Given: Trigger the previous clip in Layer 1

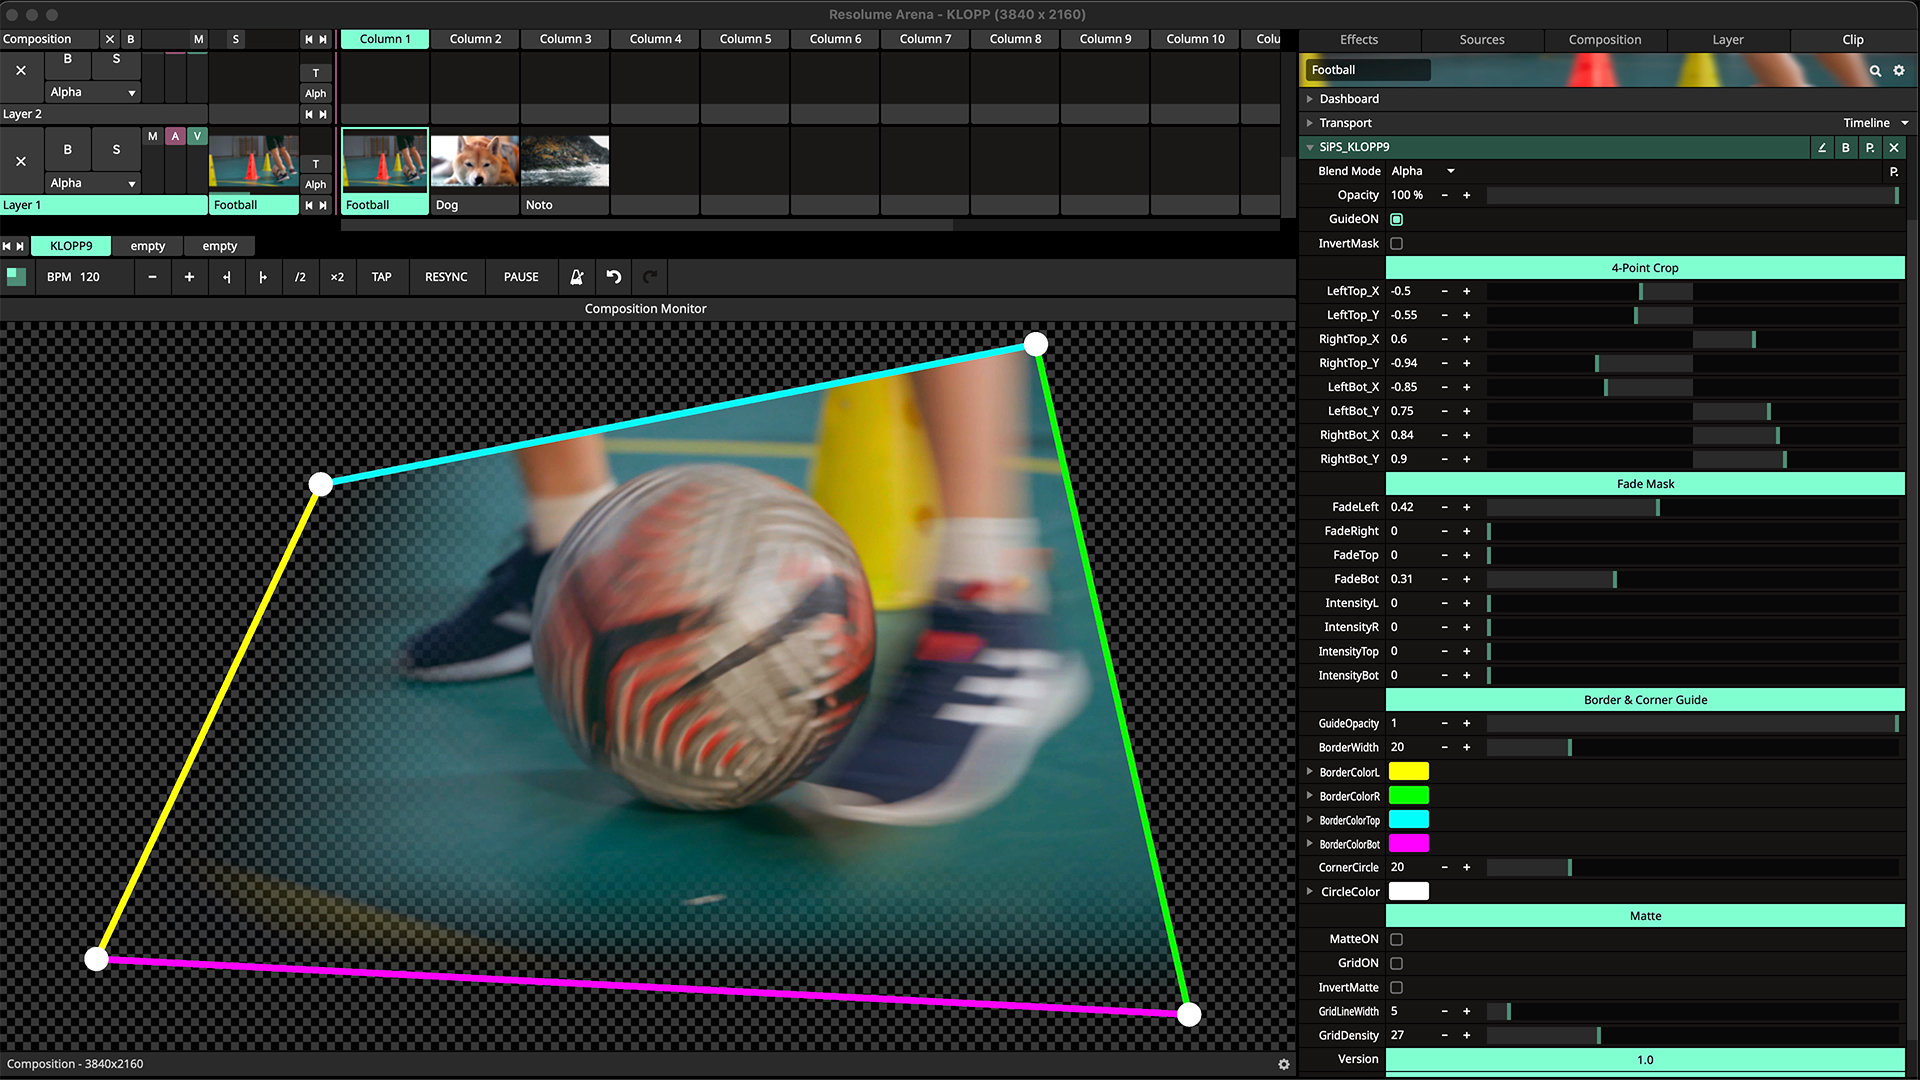Looking at the screenshot, I should coord(309,205).
